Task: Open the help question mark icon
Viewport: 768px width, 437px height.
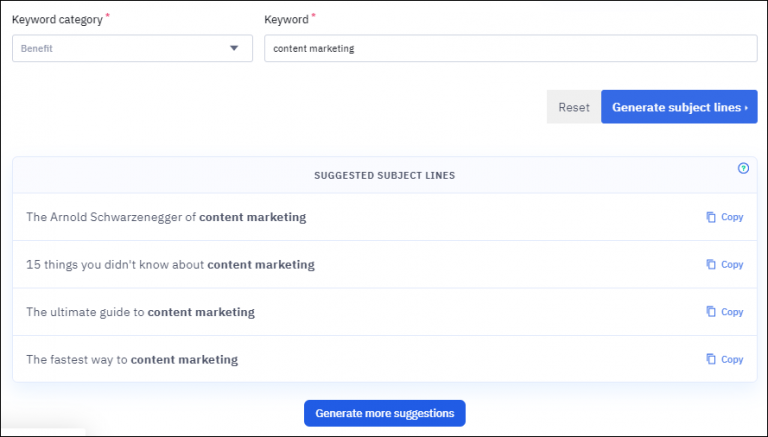Action: (x=743, y=169)
